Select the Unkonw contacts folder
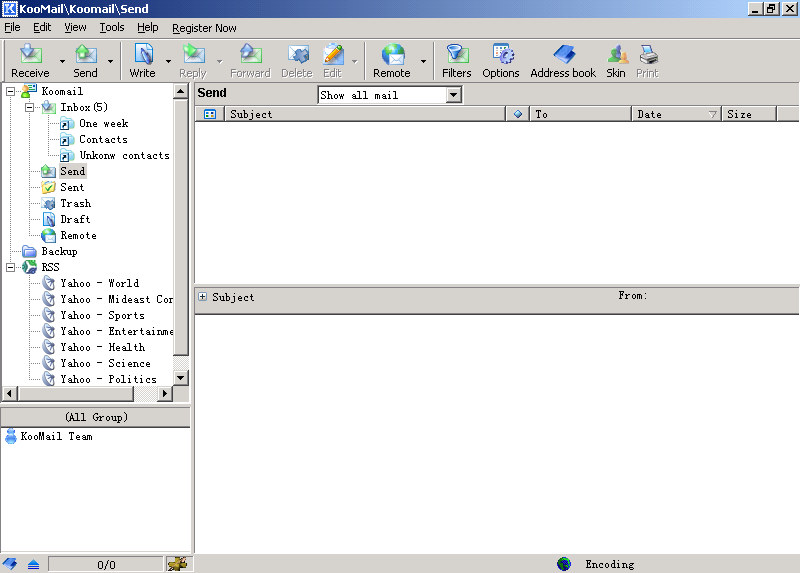This screenshot has width=800, height=573. coord(124,155)
